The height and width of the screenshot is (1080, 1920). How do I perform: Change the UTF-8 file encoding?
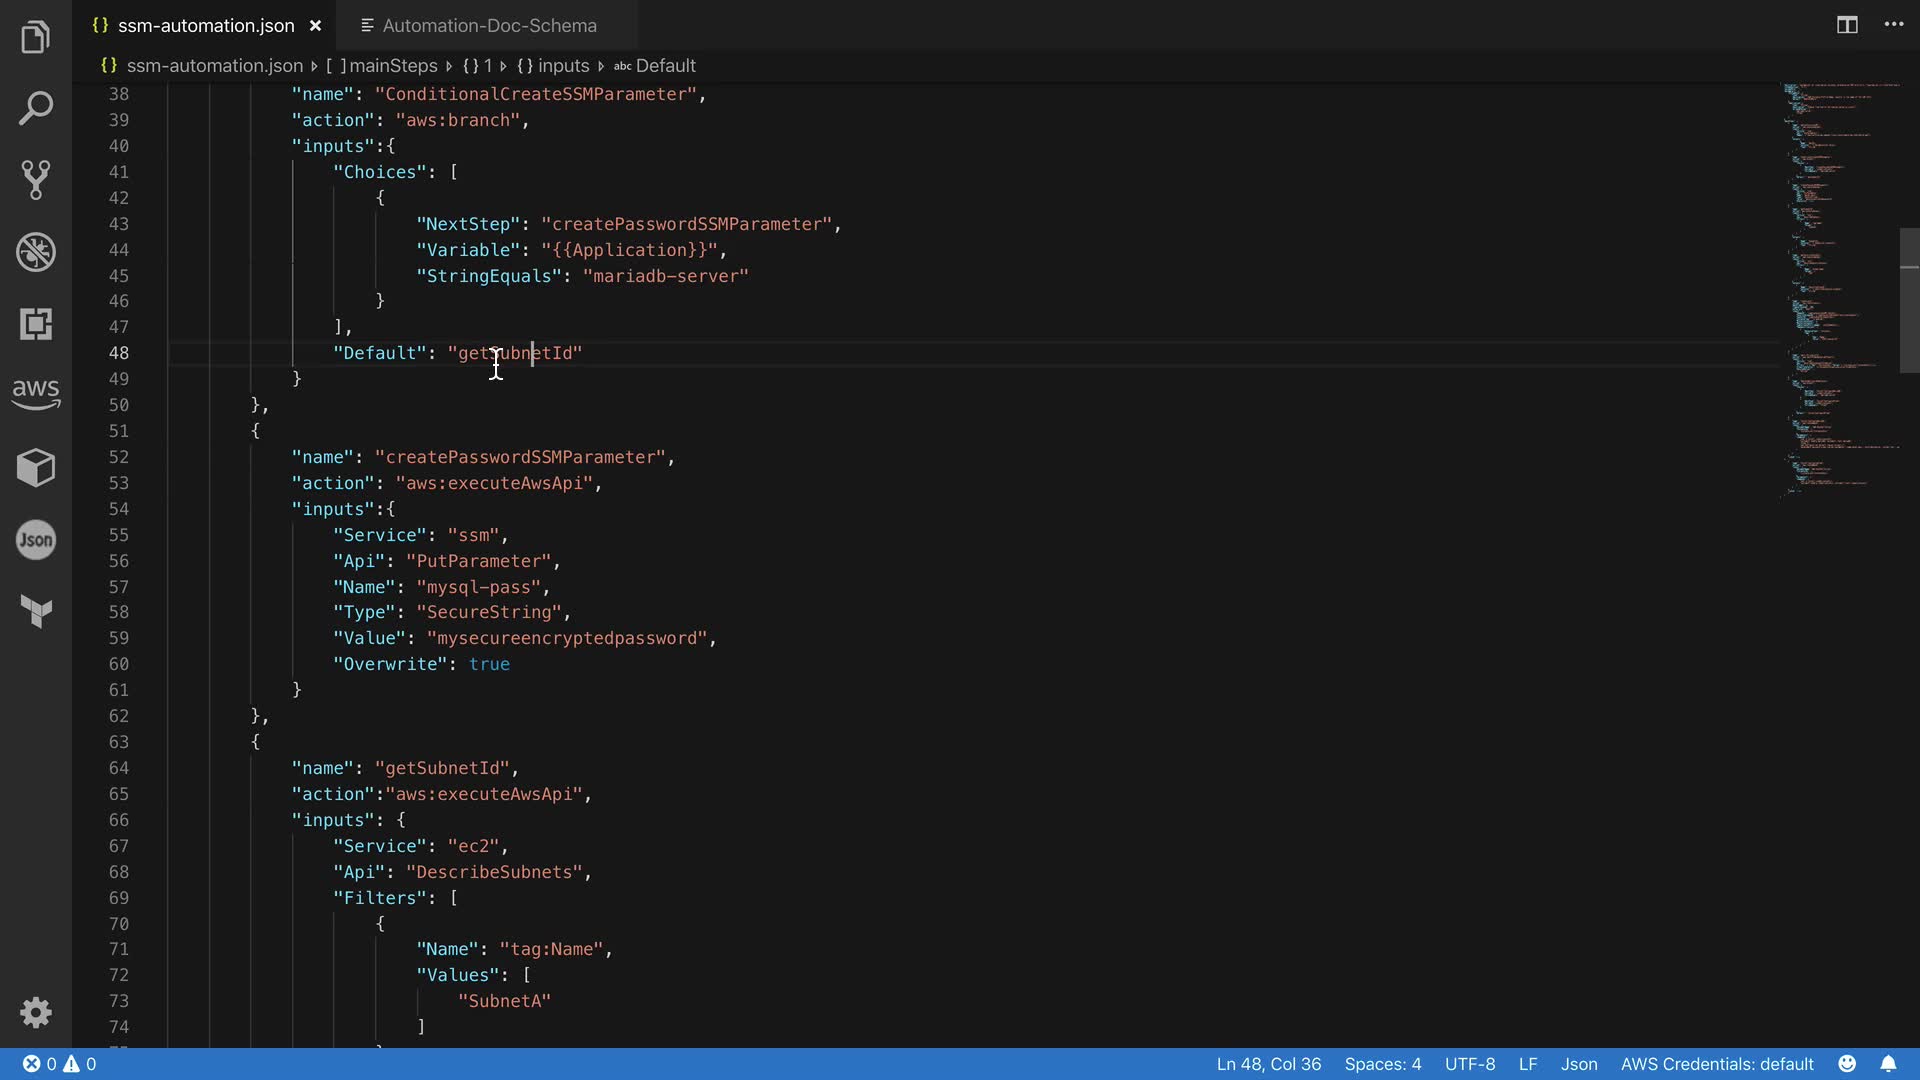pos(1469,1064)
